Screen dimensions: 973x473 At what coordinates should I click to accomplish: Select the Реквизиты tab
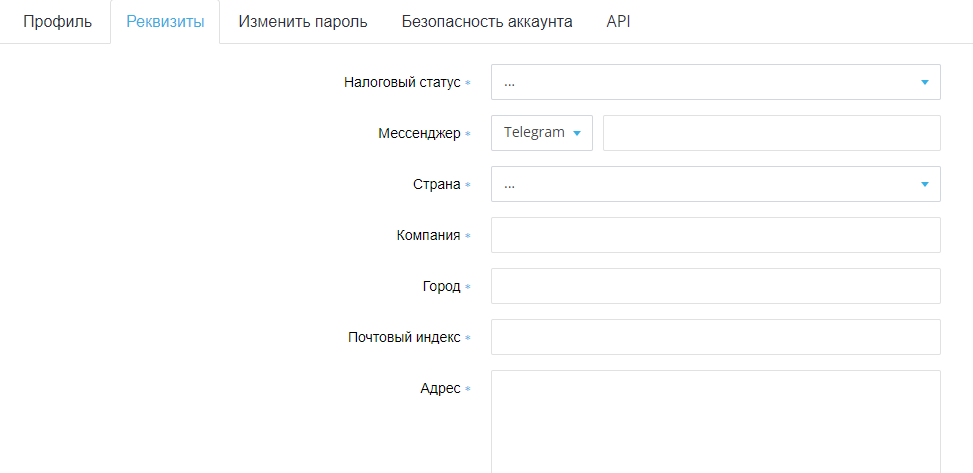pos(165,22)
